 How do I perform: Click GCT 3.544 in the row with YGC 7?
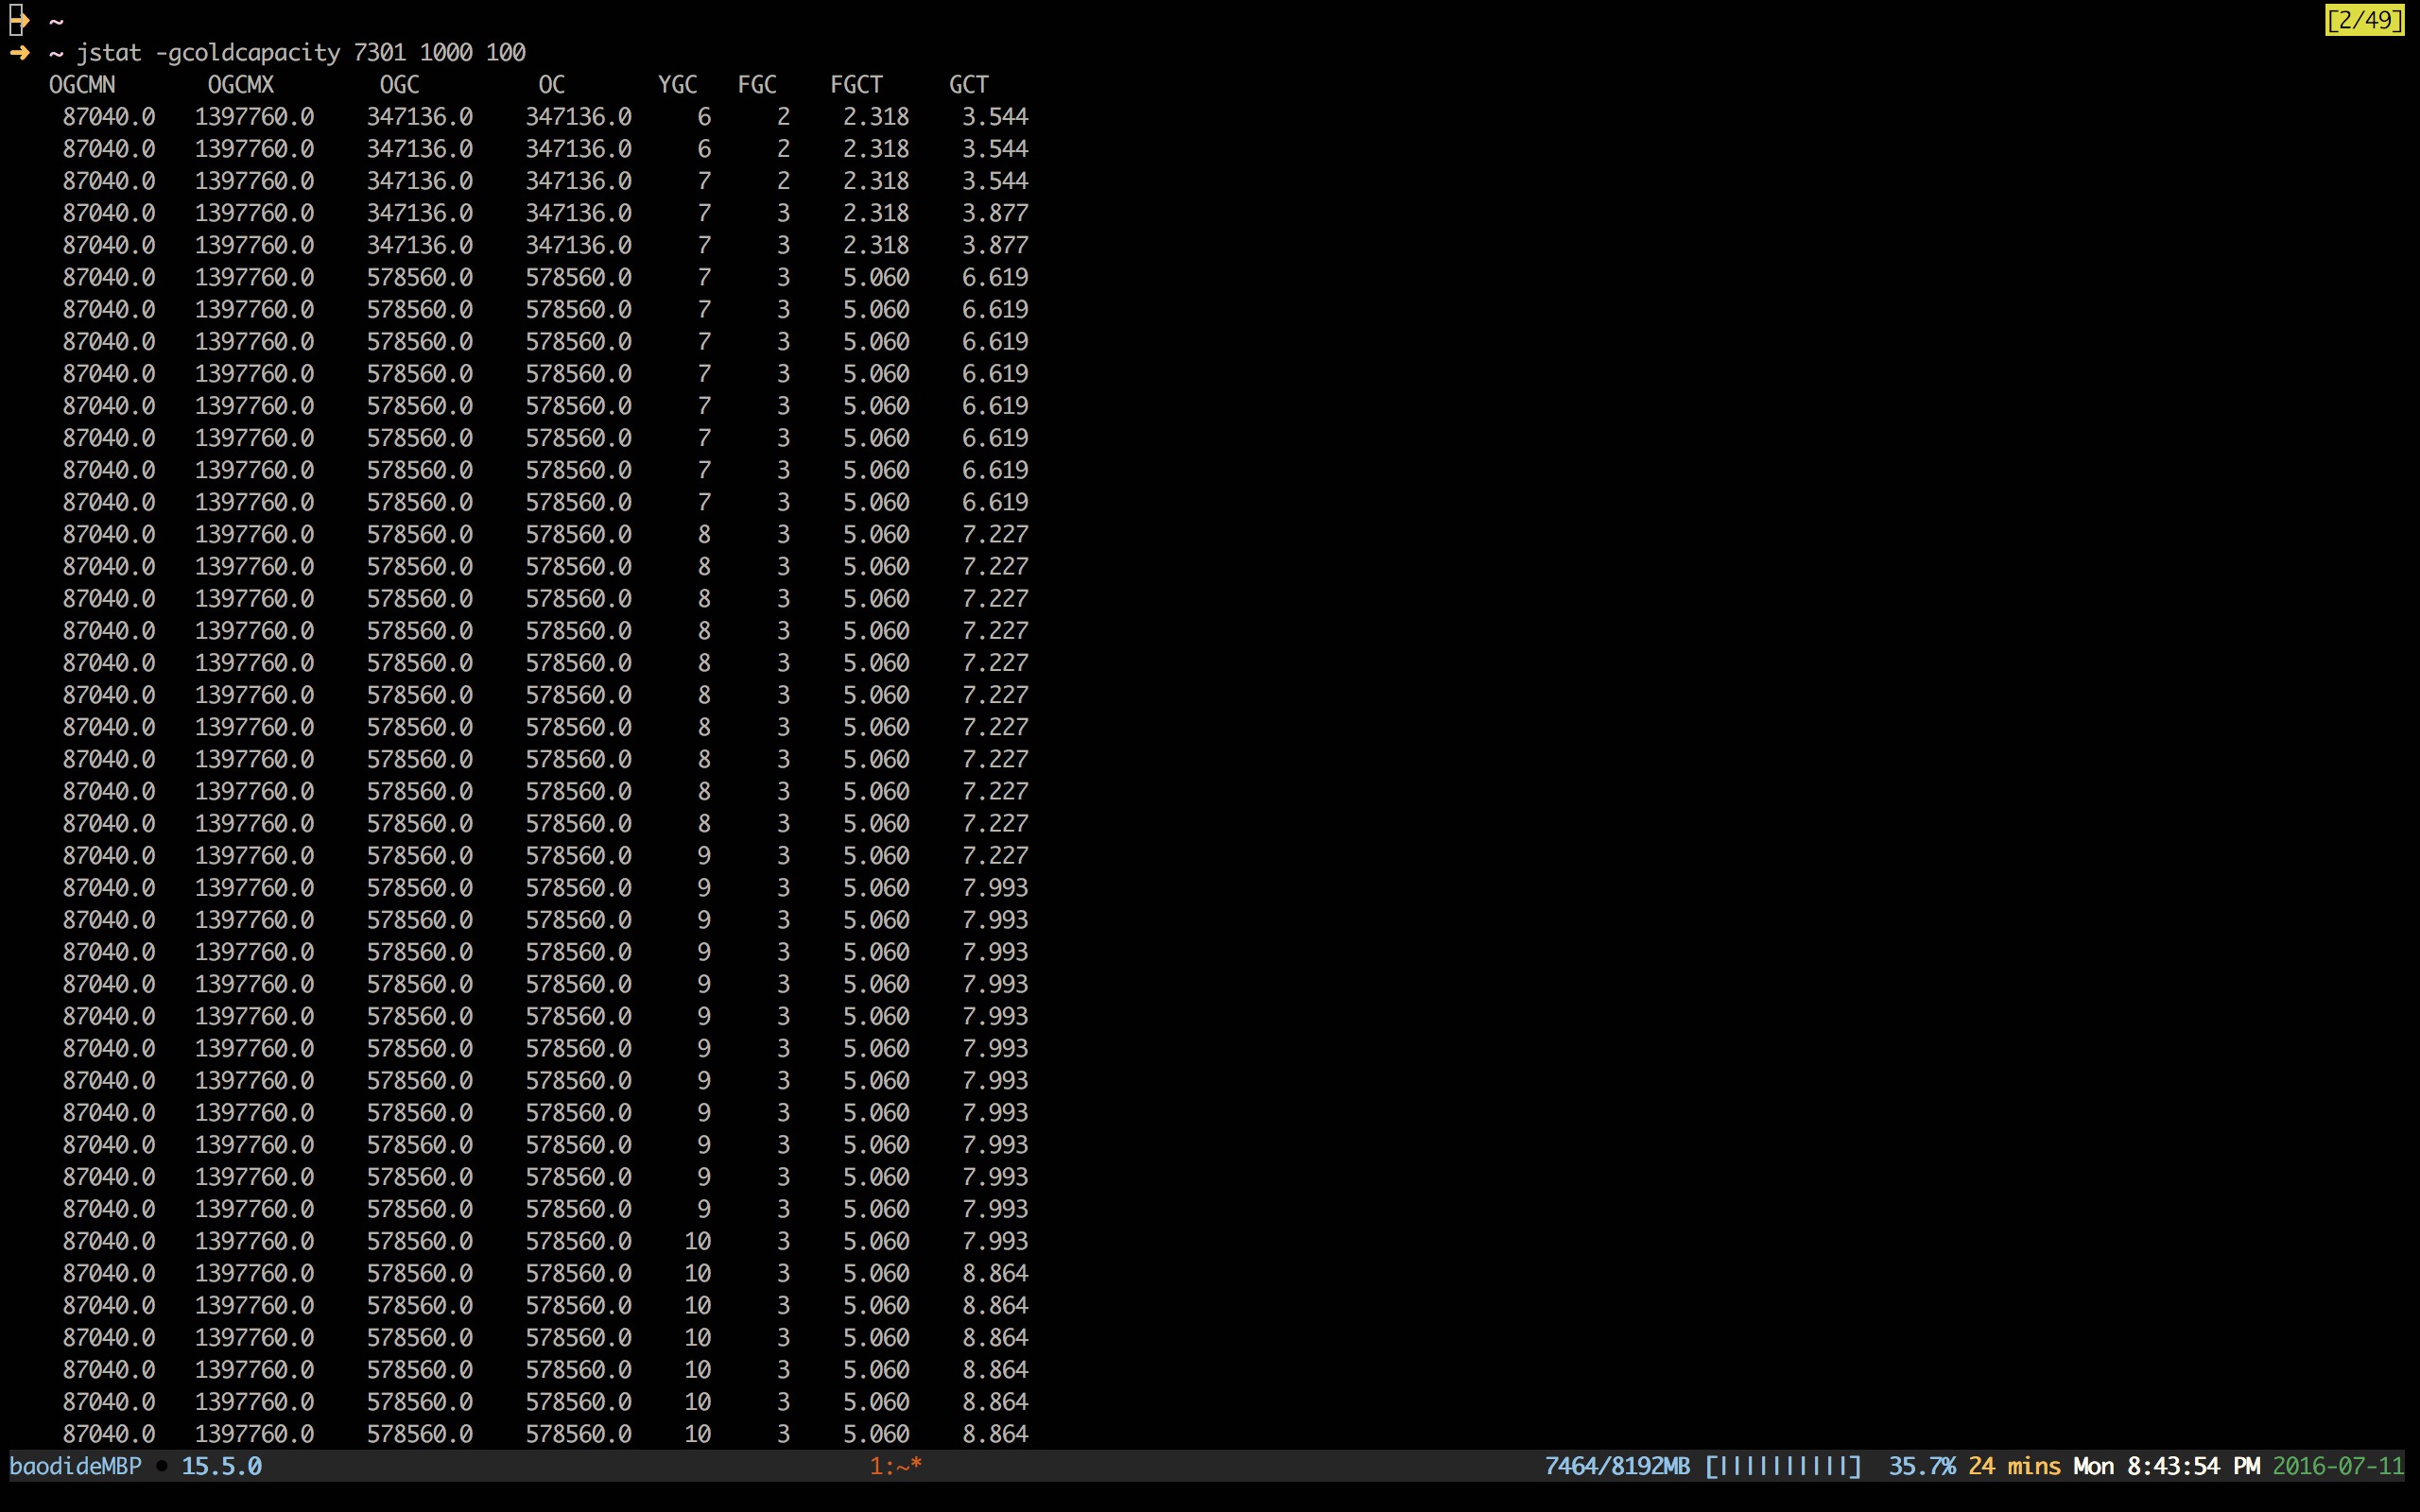[x=995, y=181]
